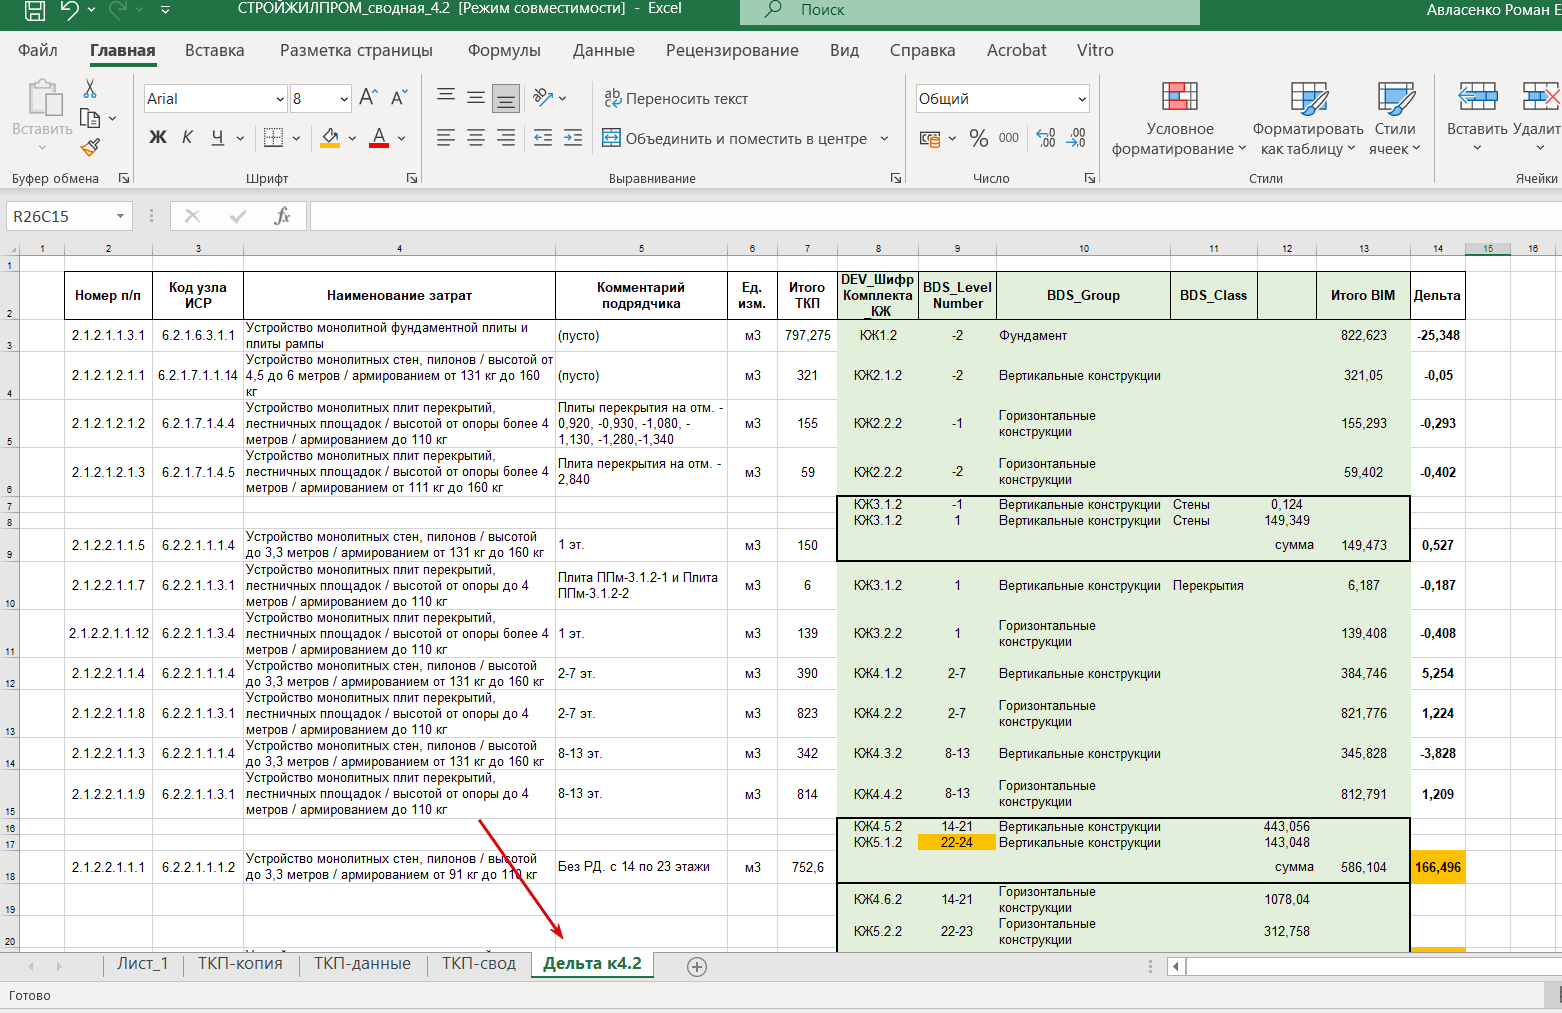This screenshot has width=1562, height=1013.
Task: Open the Name Box dropdown arrow
Action: pyautogui.click(x=120, y=216)
